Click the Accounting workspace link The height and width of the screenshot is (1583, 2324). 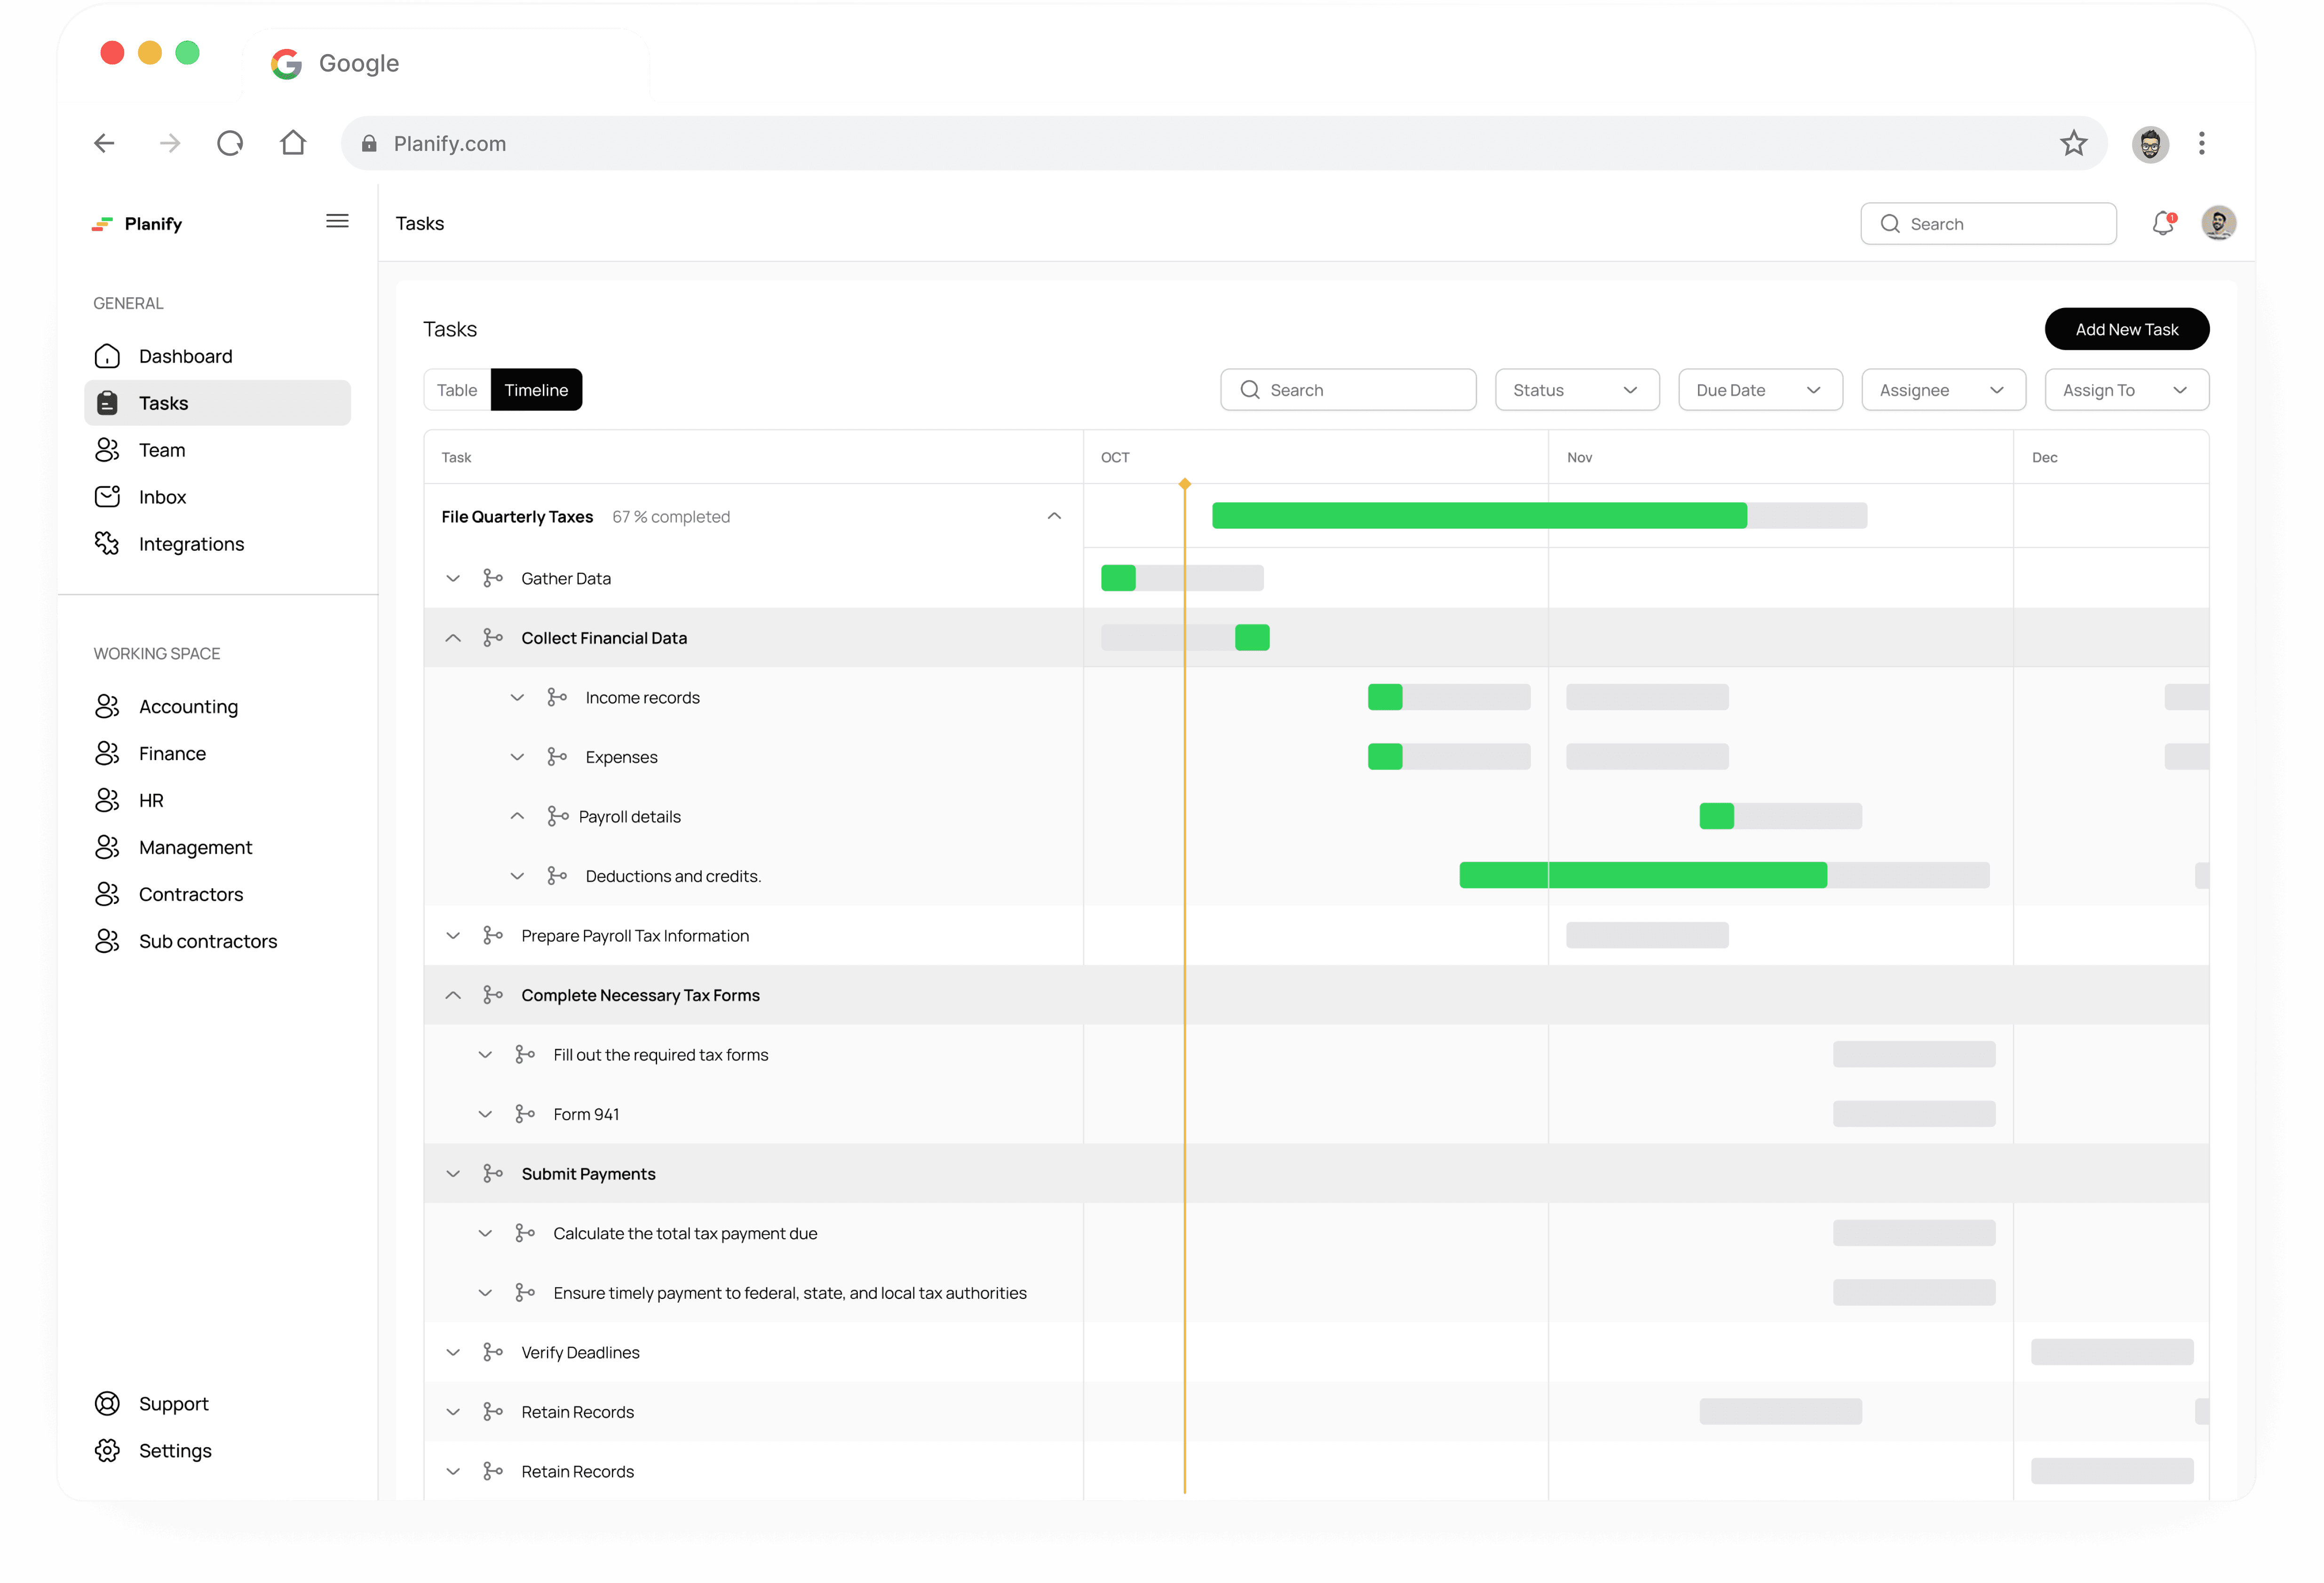tap(188, 706)
